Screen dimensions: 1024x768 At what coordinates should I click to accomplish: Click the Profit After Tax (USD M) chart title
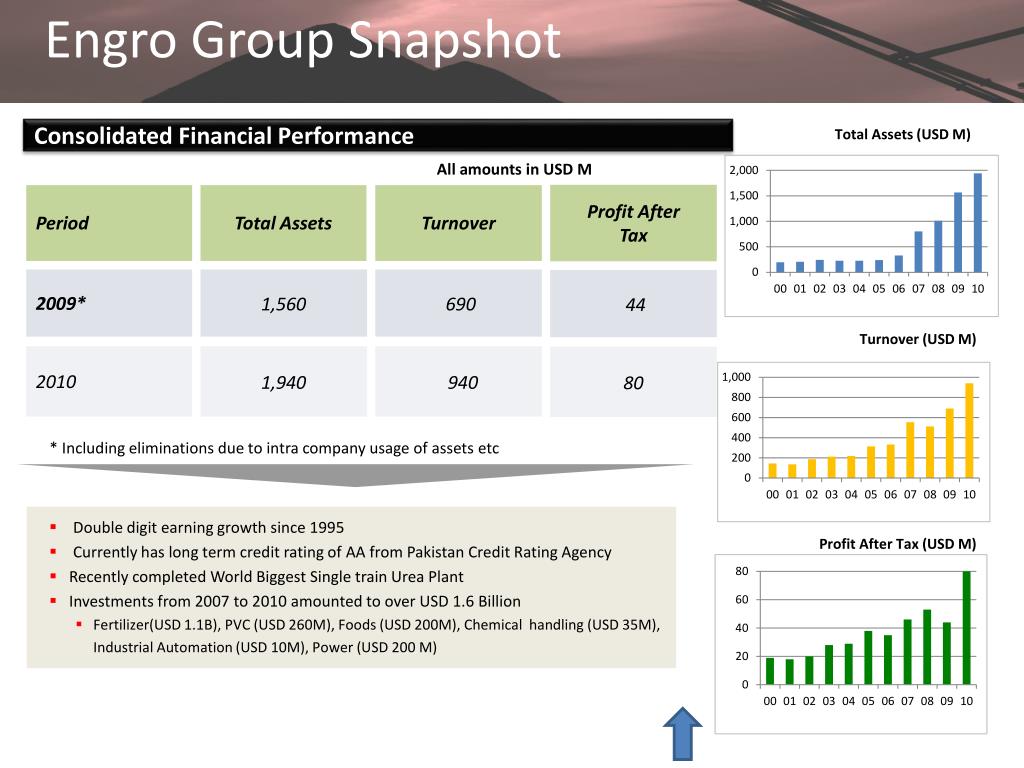coord(897,544)
